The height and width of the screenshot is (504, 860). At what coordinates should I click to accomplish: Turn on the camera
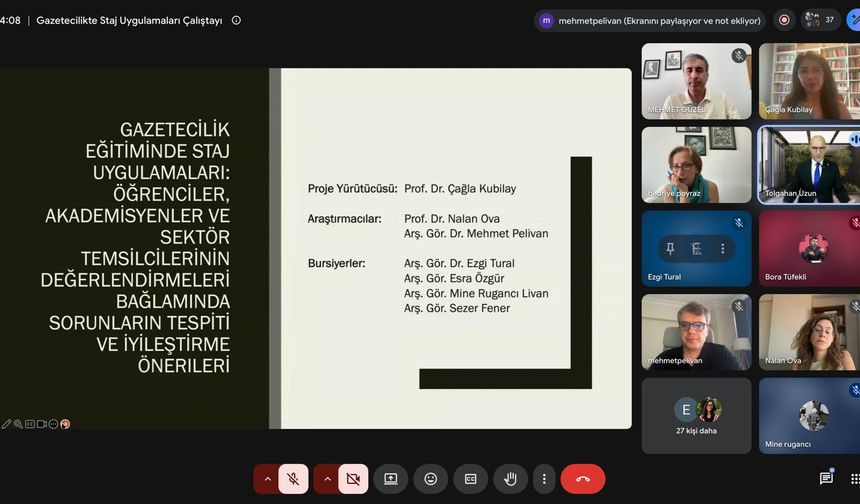tap(353, 479)
